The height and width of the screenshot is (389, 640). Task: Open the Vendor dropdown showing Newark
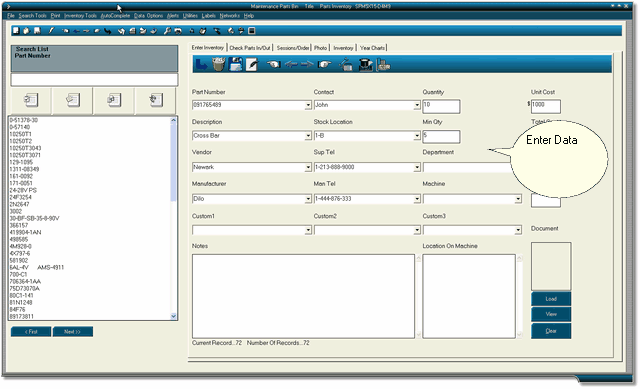click(x=308, y=167)
